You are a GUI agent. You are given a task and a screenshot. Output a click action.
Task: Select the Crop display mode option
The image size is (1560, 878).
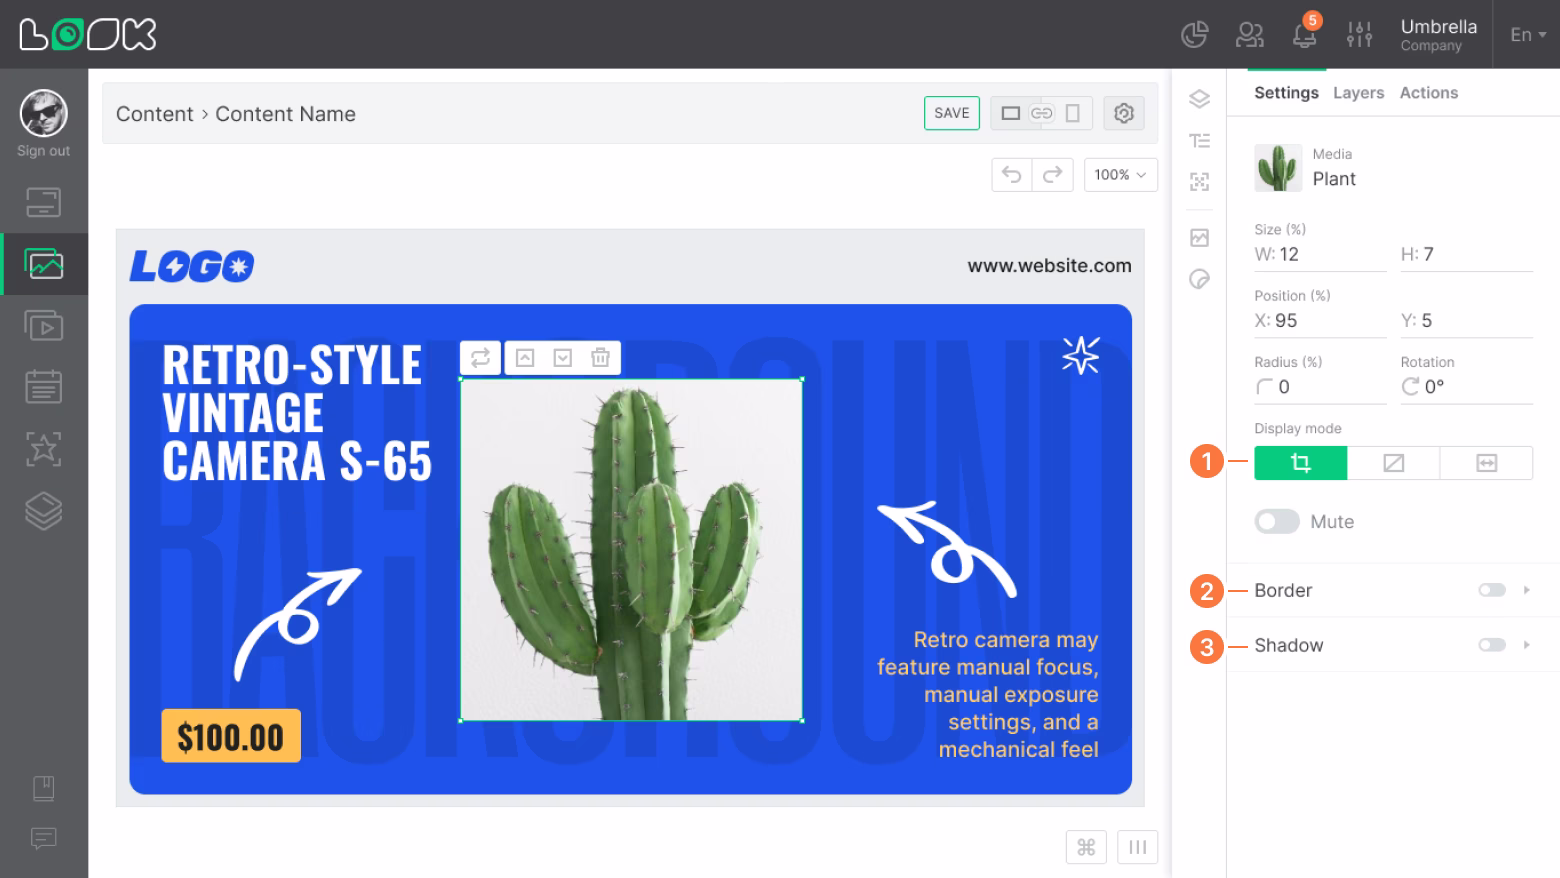(1300, 463)
